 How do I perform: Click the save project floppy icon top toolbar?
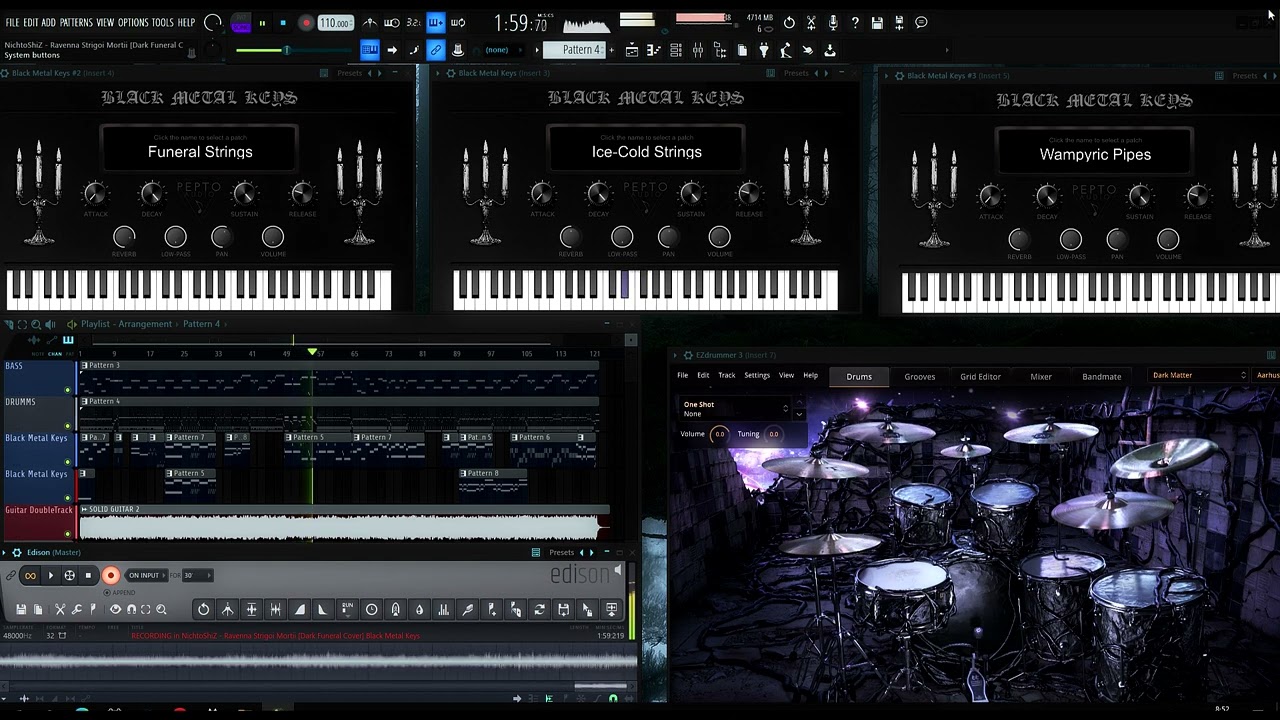click(x=877, y=22)
